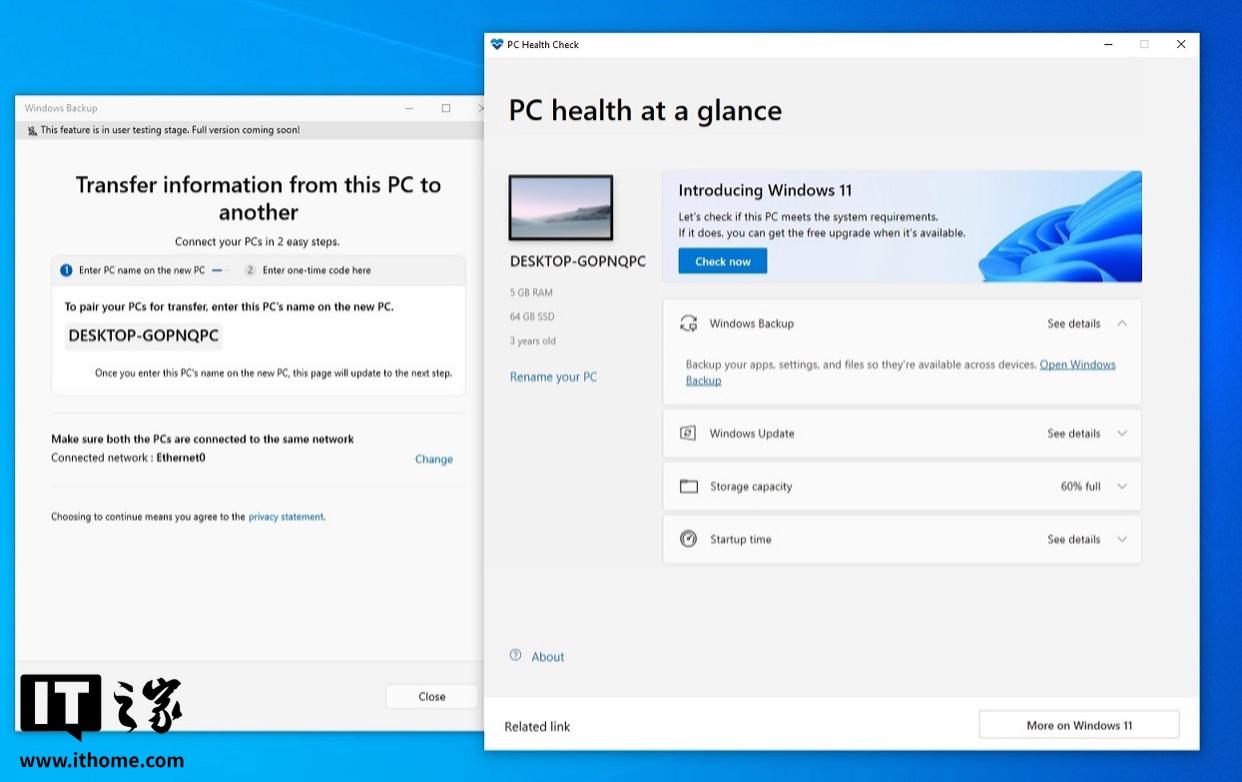Click the Startup time row label
Viewport: 1242px width, 782px height.
click(x=740, y=540)
